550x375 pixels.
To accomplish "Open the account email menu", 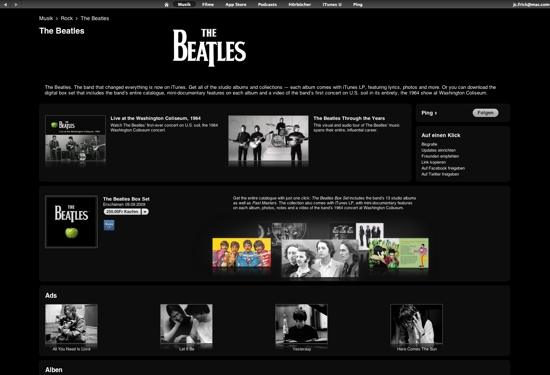I will (x=531, y=5).
